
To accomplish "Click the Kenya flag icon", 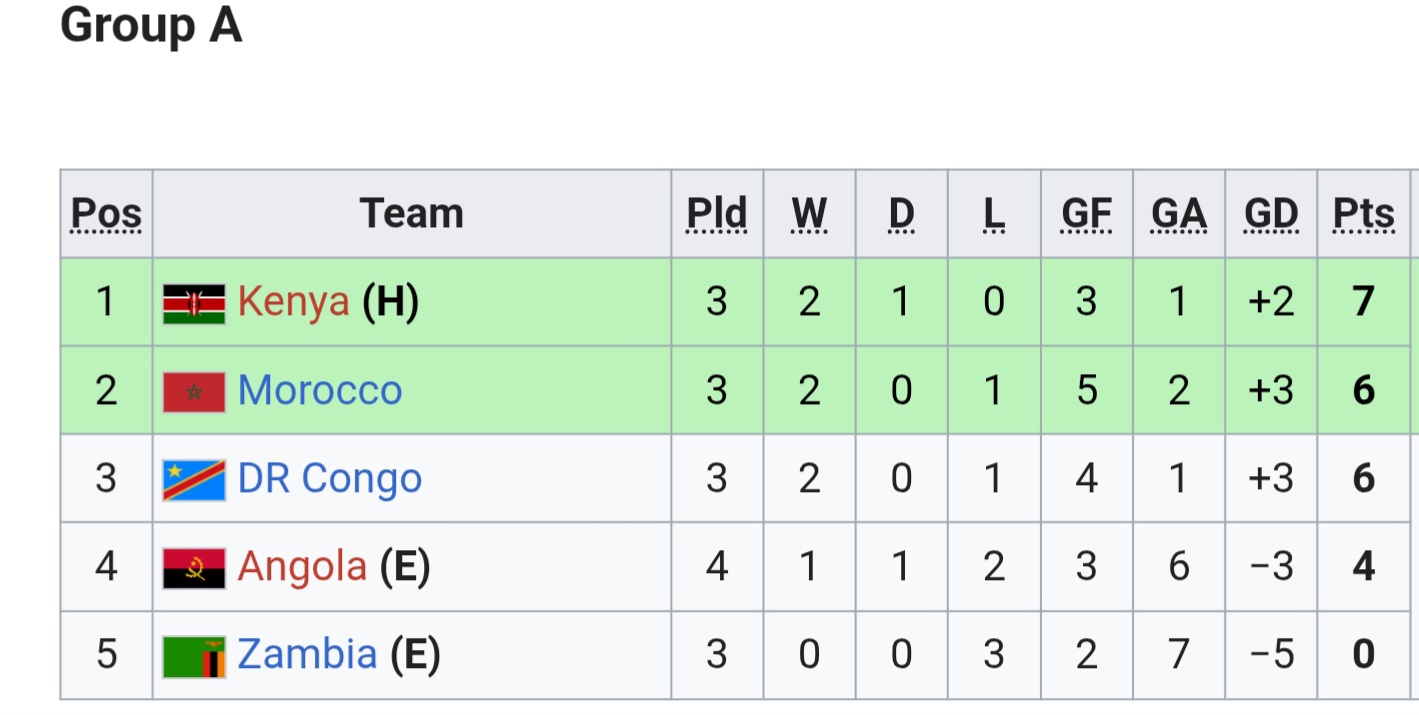I will point(194,304).
